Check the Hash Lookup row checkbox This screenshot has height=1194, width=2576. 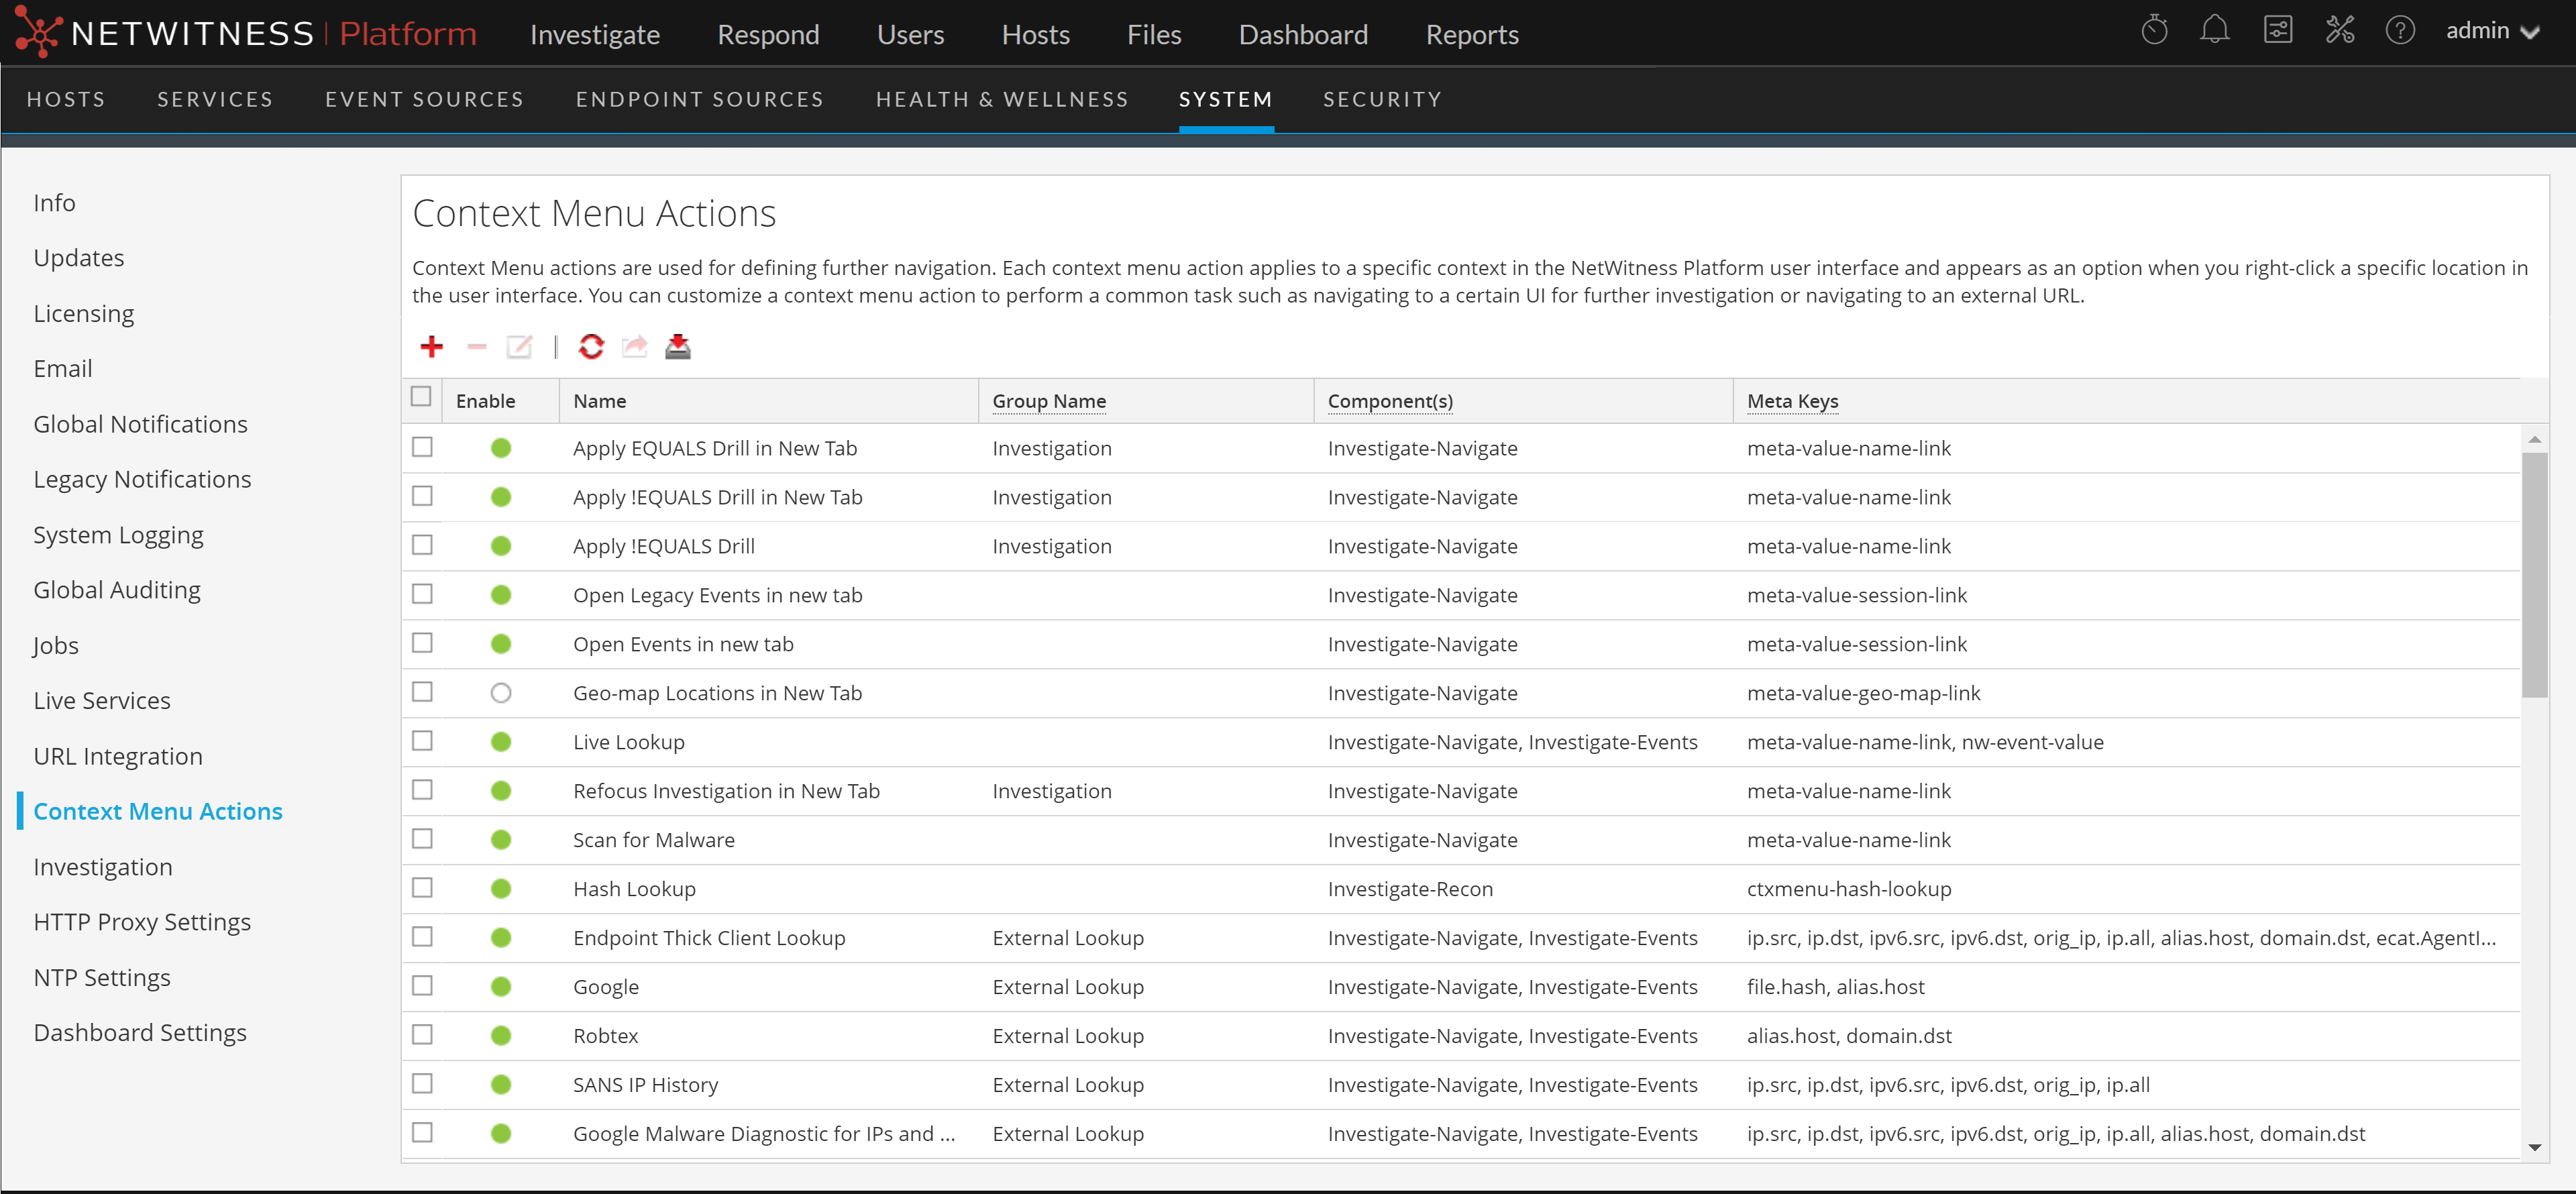[x=423, y=888]
